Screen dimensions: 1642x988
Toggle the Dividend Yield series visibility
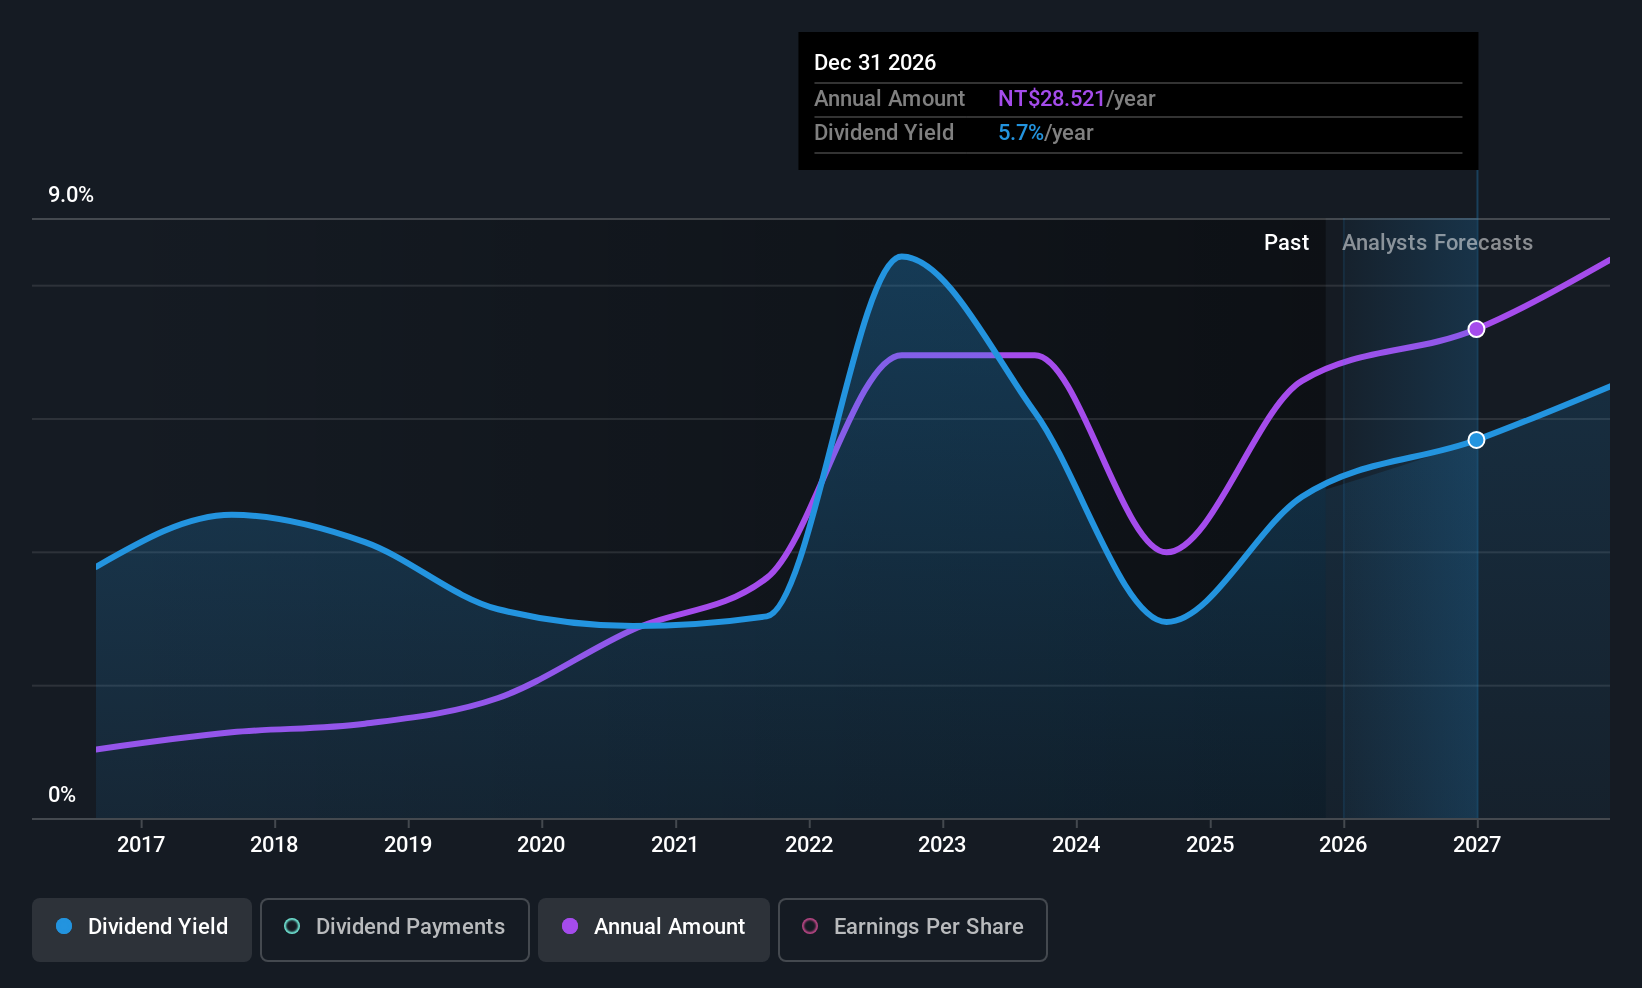click(141, 929)
